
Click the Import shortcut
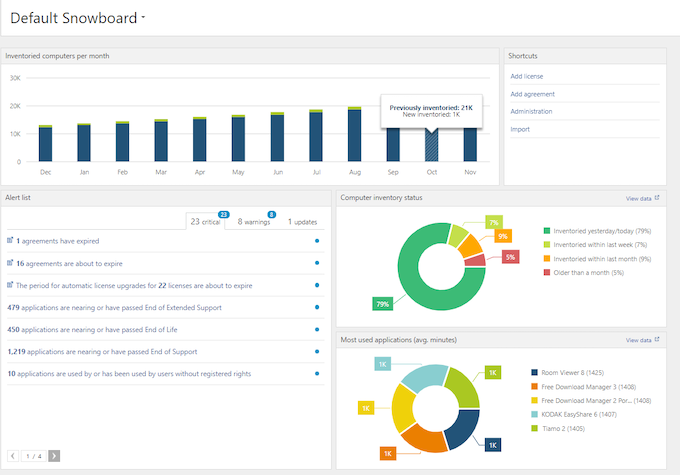tap(520, 129)
